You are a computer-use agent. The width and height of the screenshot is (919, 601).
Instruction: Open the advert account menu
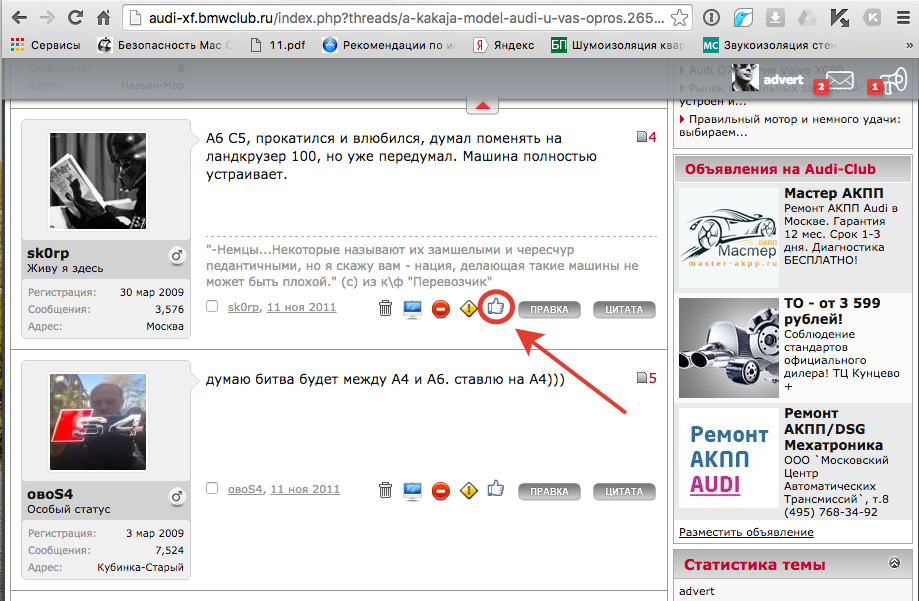(768, 79)
